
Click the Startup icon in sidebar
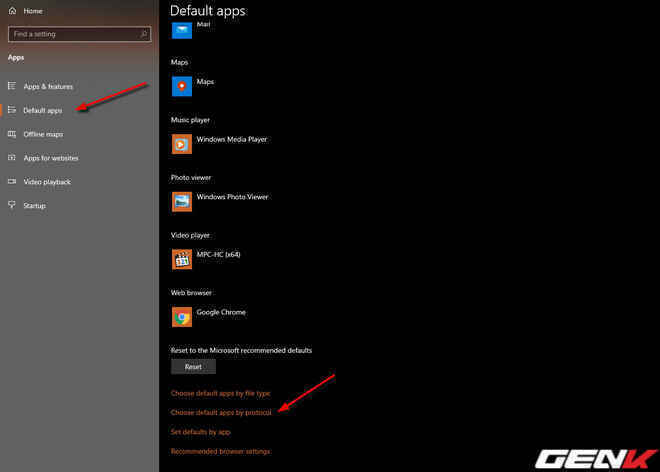click(12, 205)
